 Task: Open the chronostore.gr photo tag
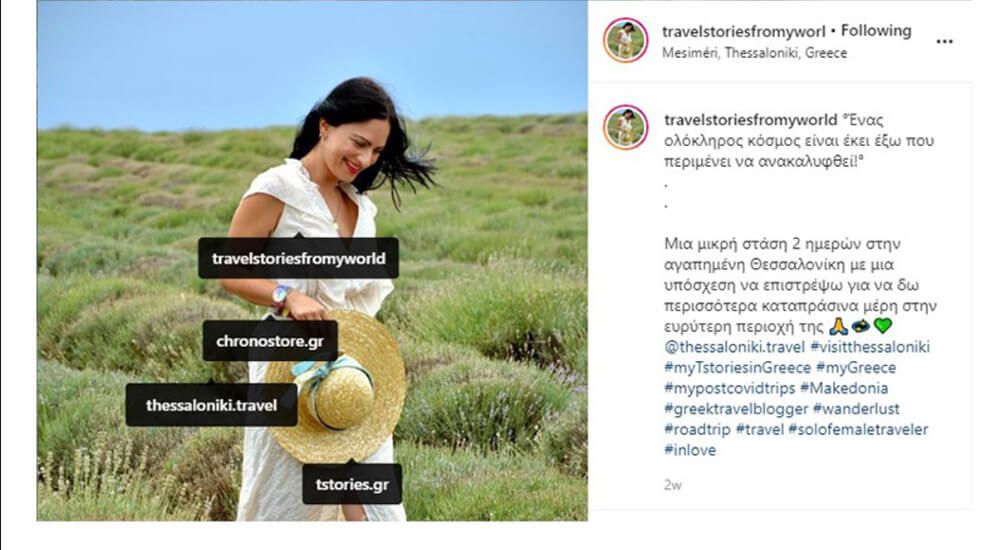[x=270, y=341]
